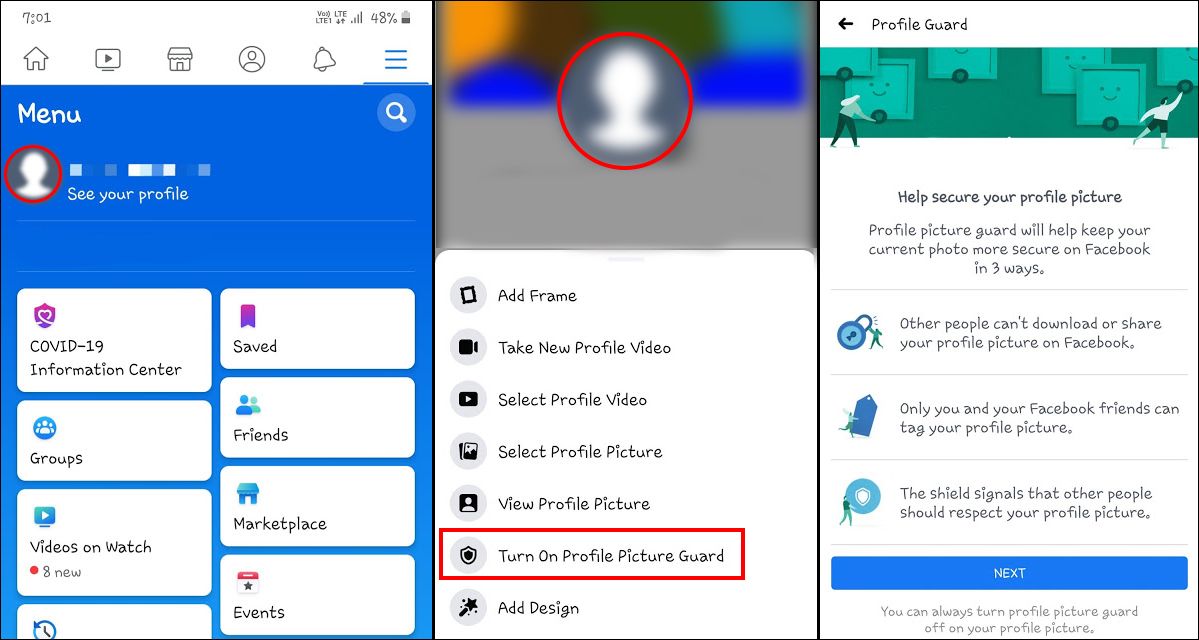Screen dimensions: 1199x640
Task: Tap the search magnifier in Menu header
Action: (x=396, y=113)
